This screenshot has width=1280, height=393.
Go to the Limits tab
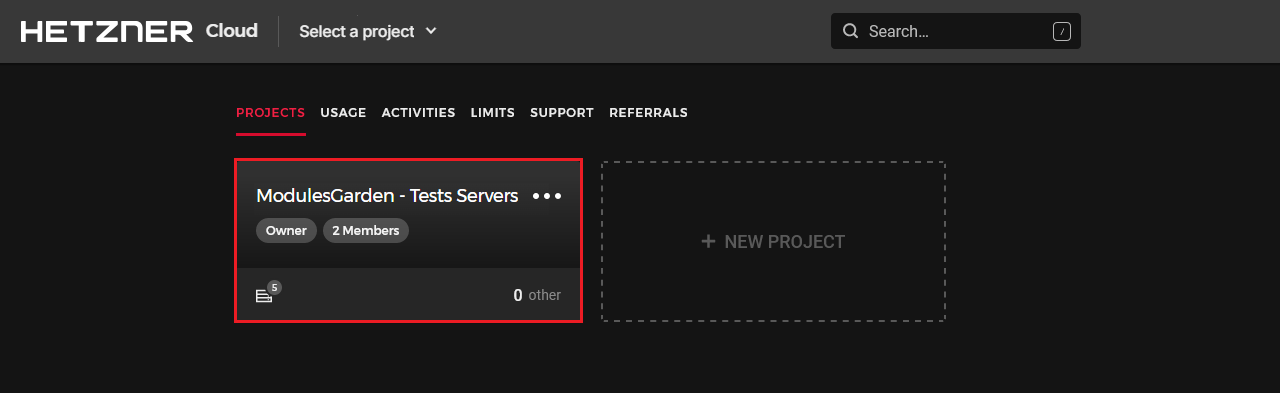(x=493, y=113)
